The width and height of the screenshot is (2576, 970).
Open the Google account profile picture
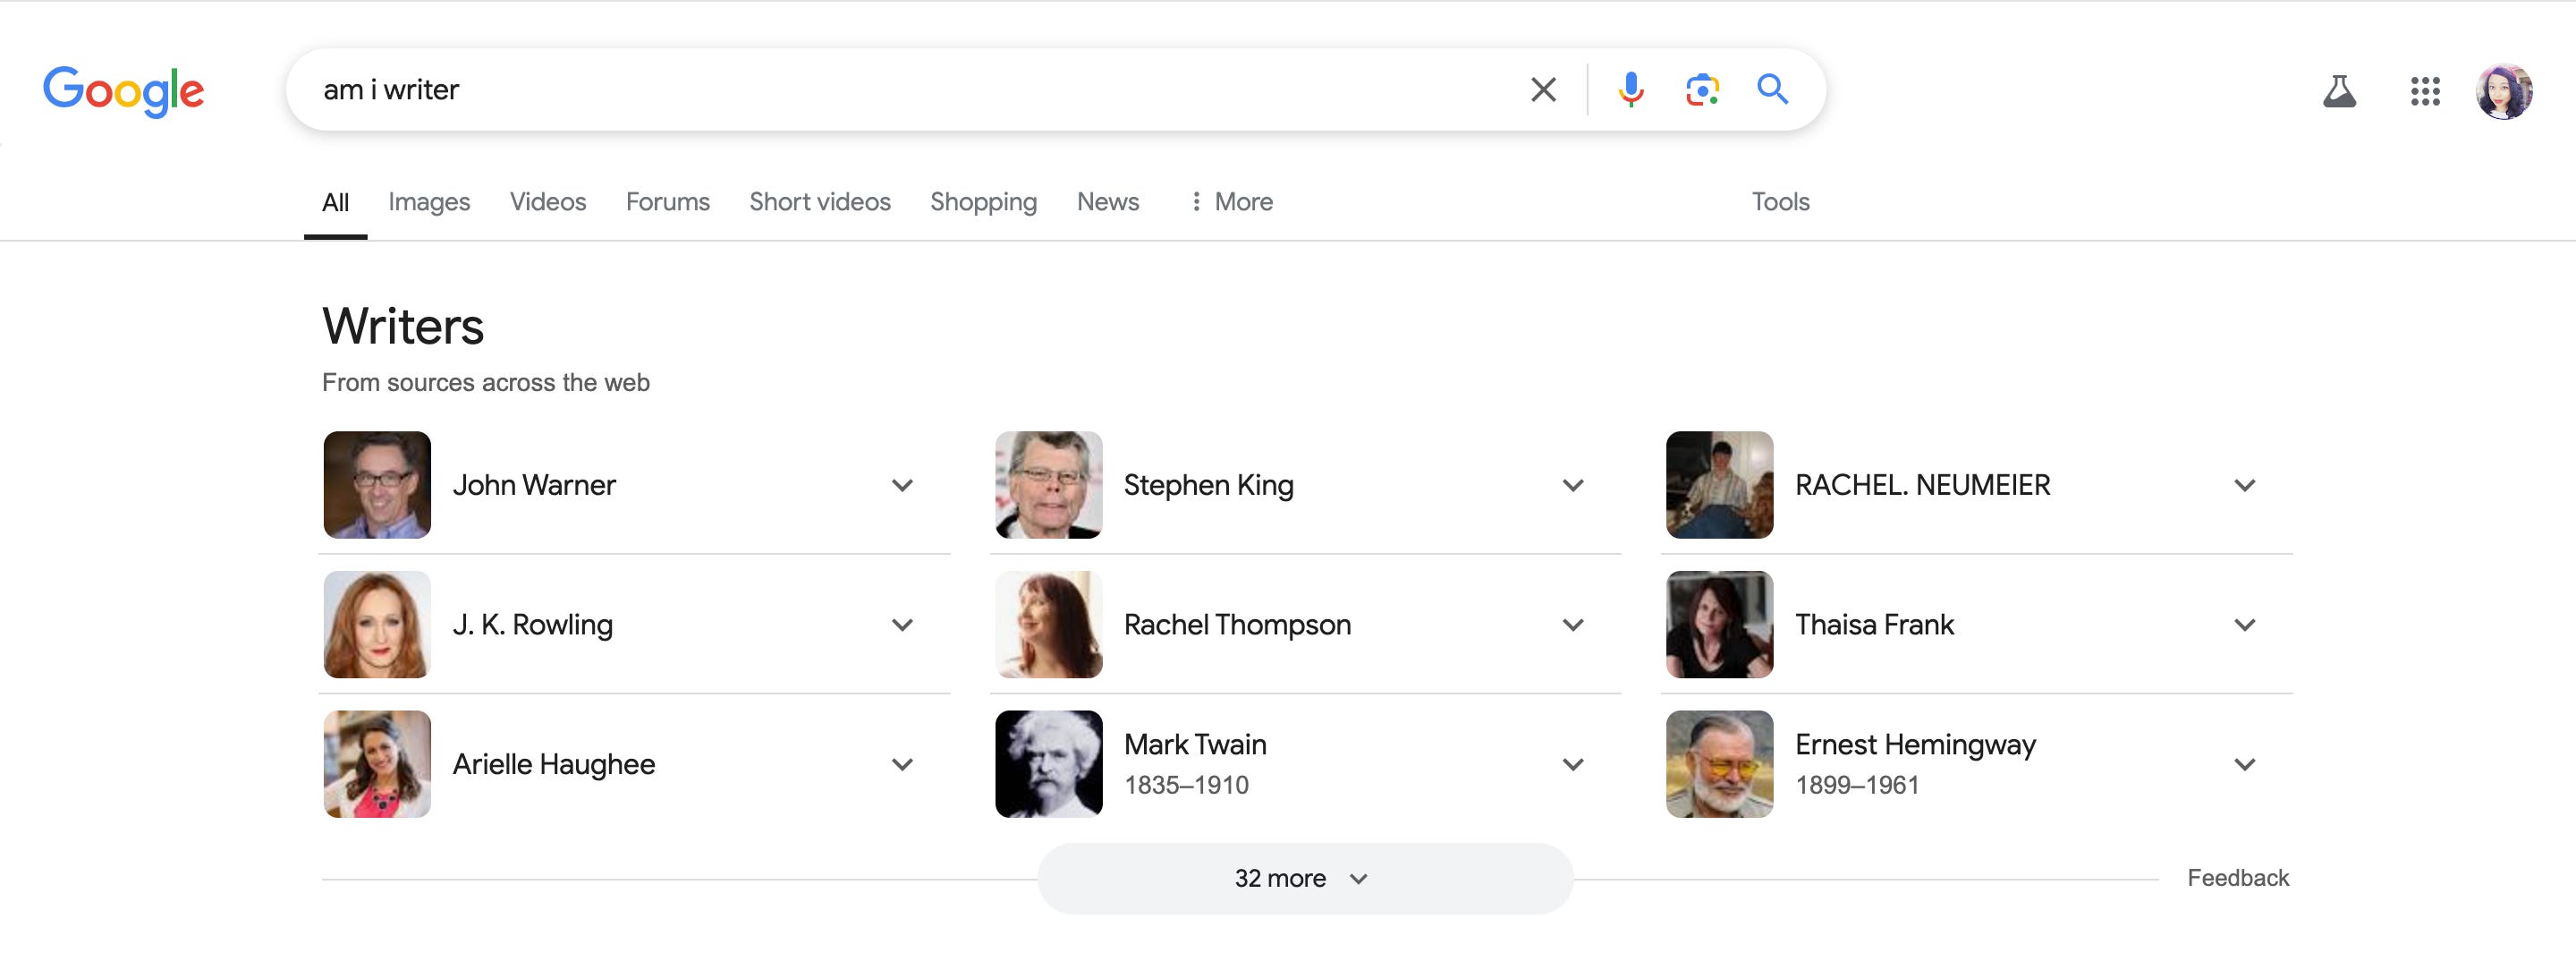(2503, 91)
